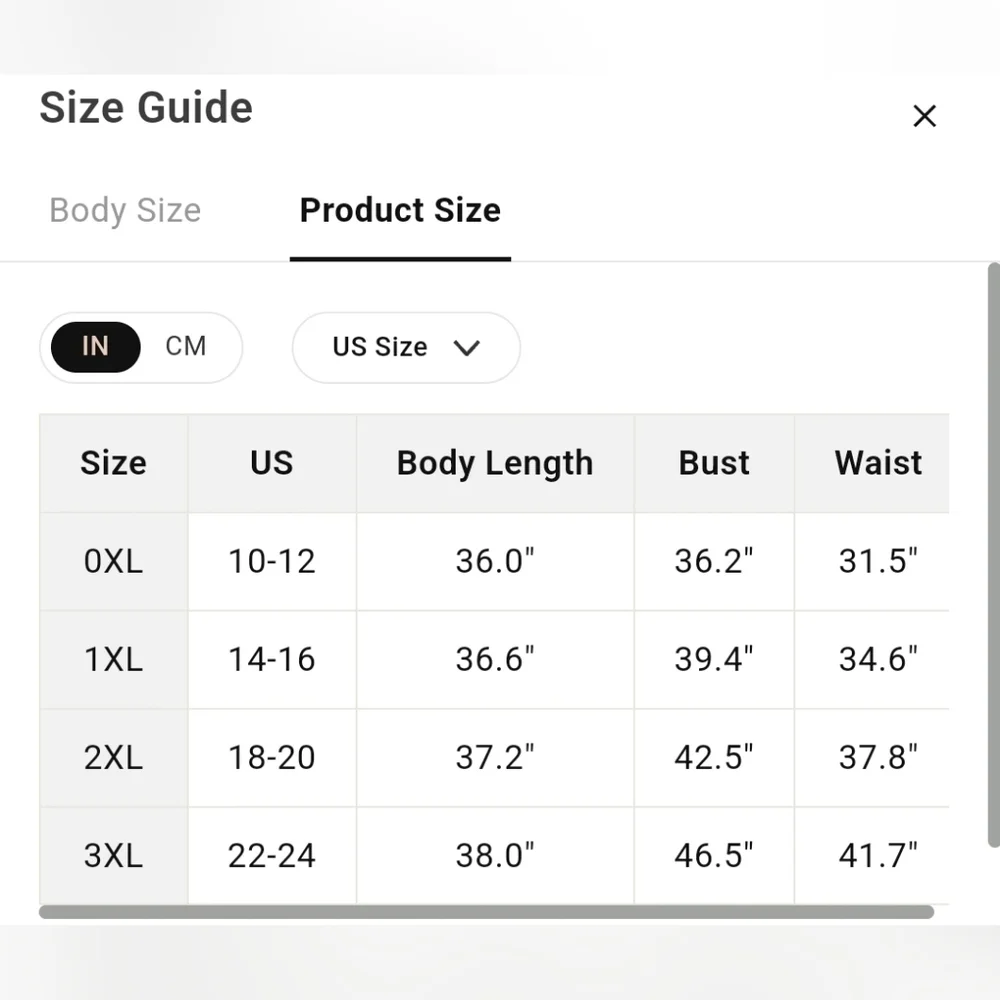Click the horizontal scrollbar under the table

(487, 912)
